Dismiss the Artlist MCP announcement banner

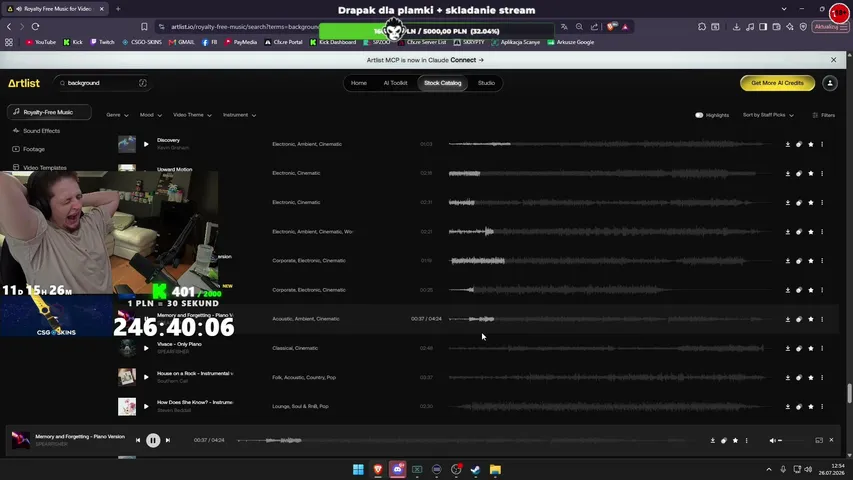(833, 60)
